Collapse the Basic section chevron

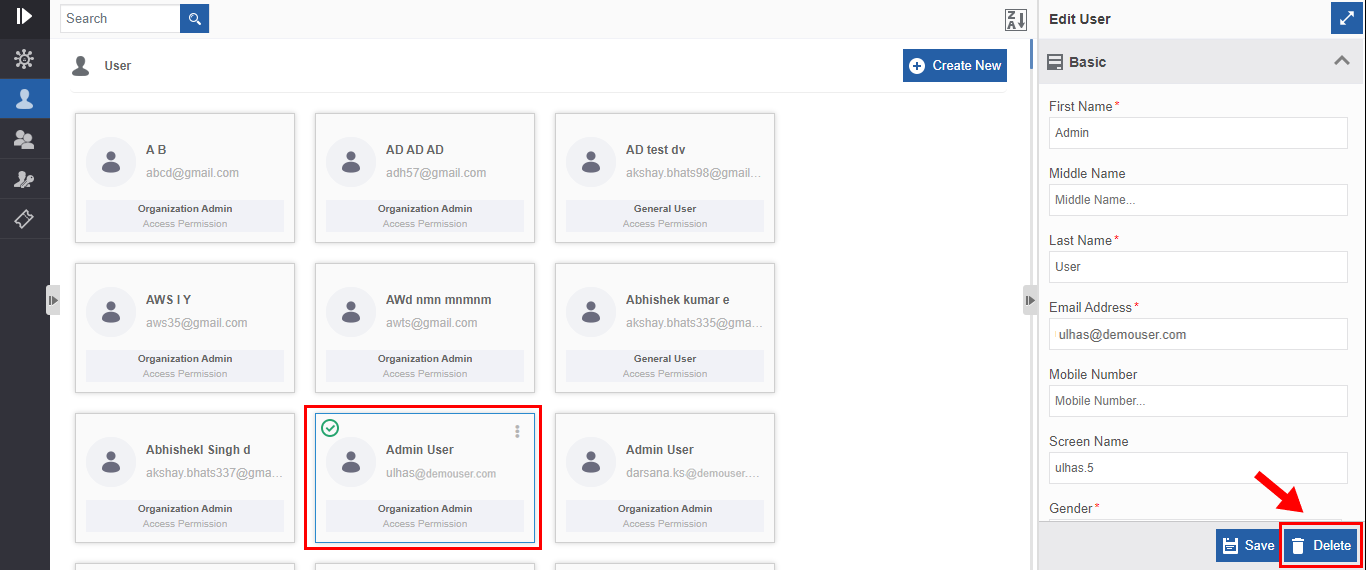pyautogui.click(x=1342, y=61)
